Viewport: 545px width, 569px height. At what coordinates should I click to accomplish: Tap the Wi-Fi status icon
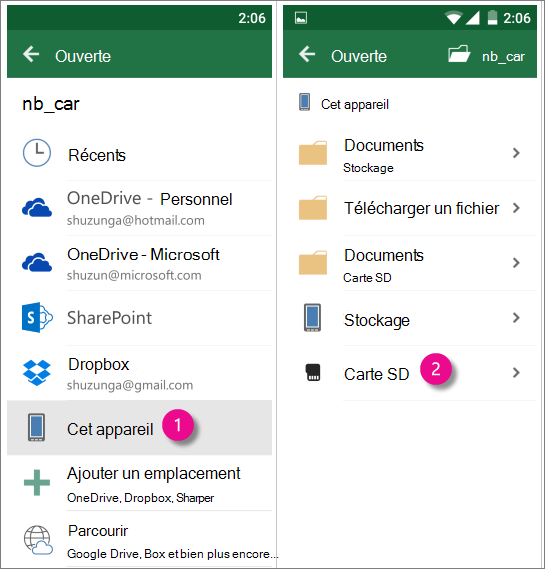(x=454, y=17)
